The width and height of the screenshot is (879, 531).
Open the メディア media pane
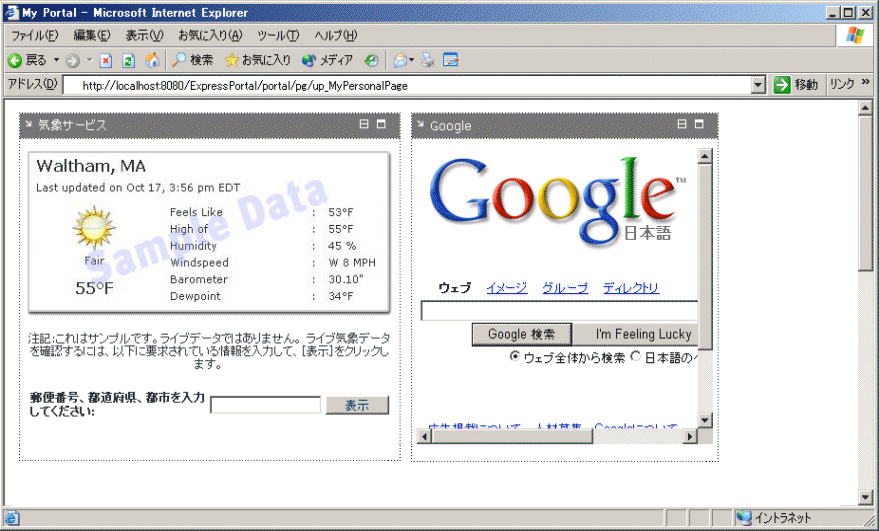327,60
